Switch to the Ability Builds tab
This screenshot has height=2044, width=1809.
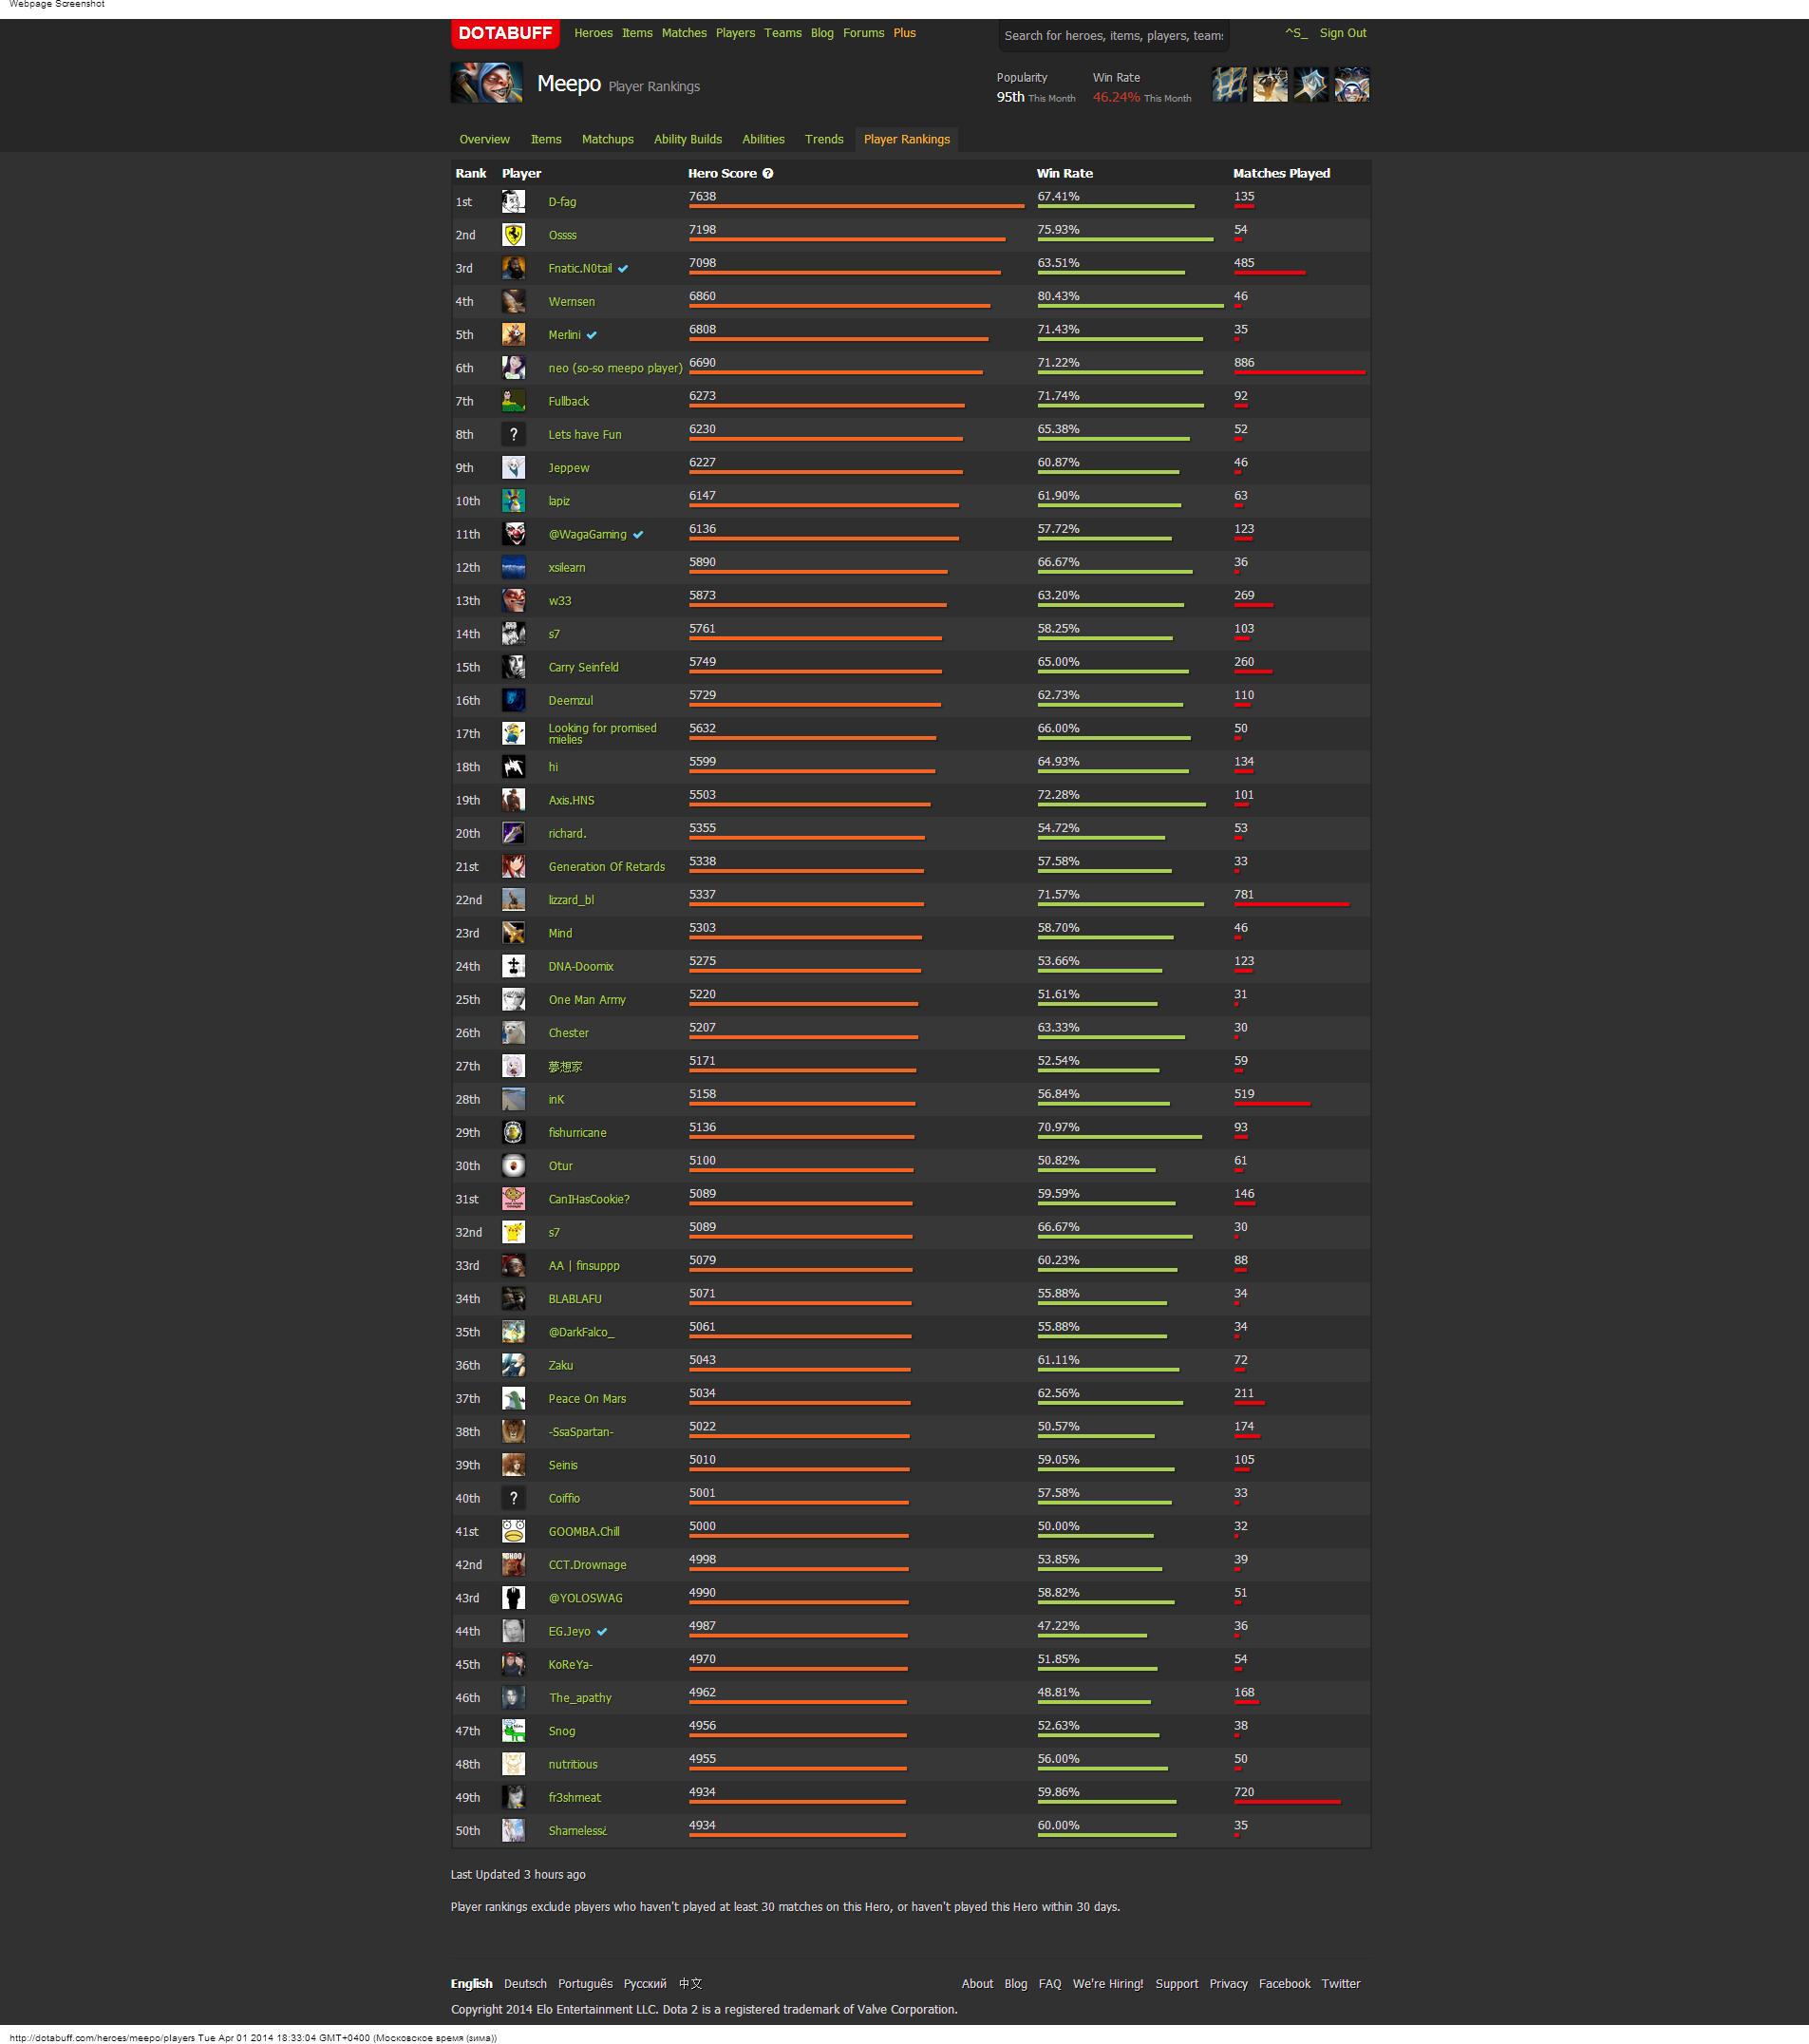coord(687,140)
